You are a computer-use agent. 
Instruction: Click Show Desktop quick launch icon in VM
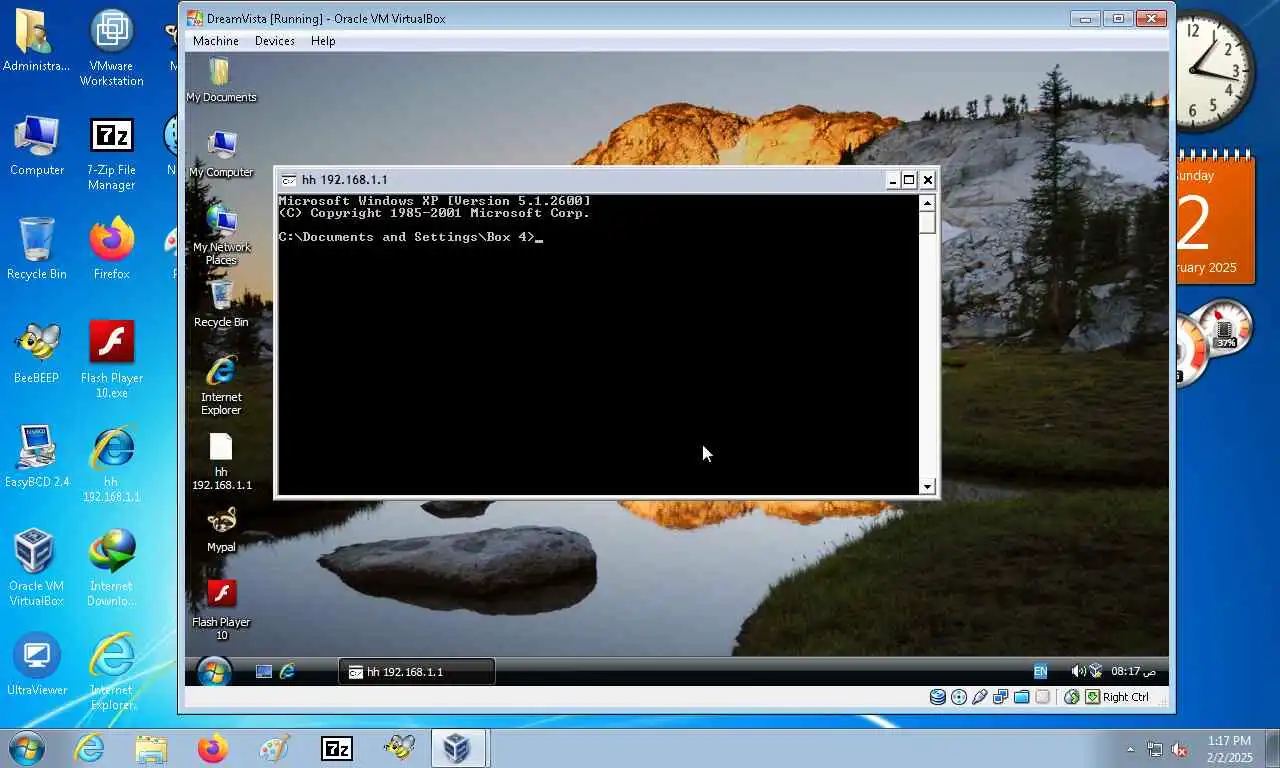coord(264,672)
